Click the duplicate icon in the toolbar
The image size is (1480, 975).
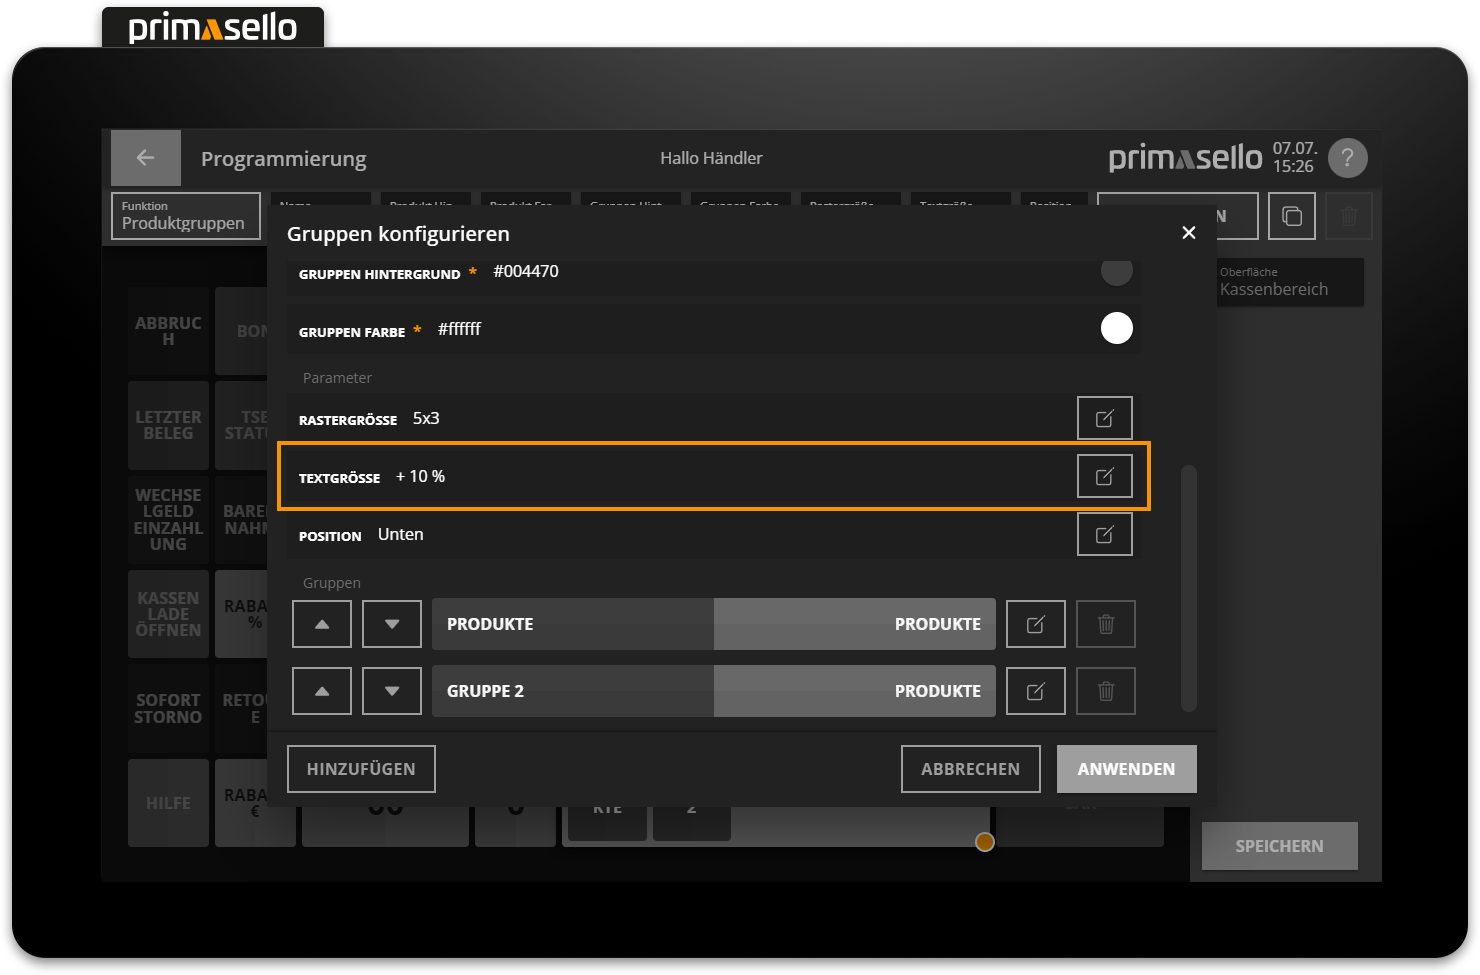(1291, 215)
